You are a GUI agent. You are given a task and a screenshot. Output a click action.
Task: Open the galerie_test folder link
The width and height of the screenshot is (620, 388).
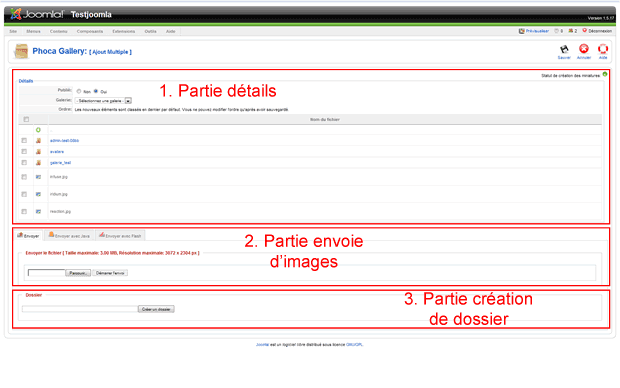pos(60,163)
